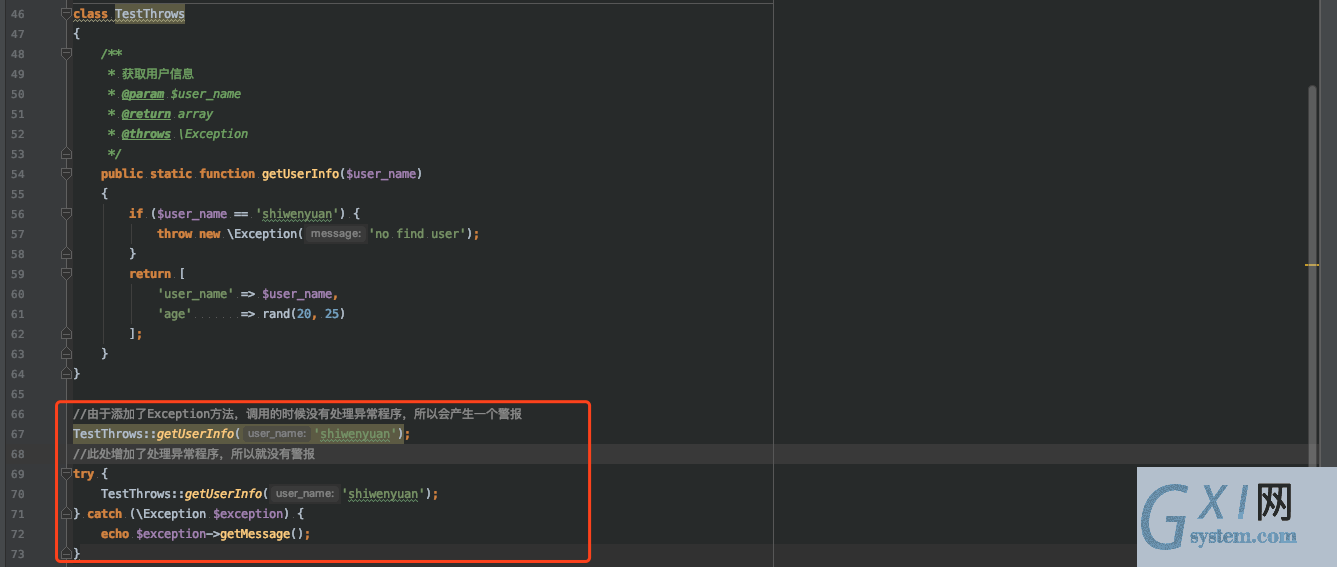Image resolution: width=1337 pixels, height=567 pixels.
Task: Click '\Exception' in the @throws doc line
Action: point(213,134)
